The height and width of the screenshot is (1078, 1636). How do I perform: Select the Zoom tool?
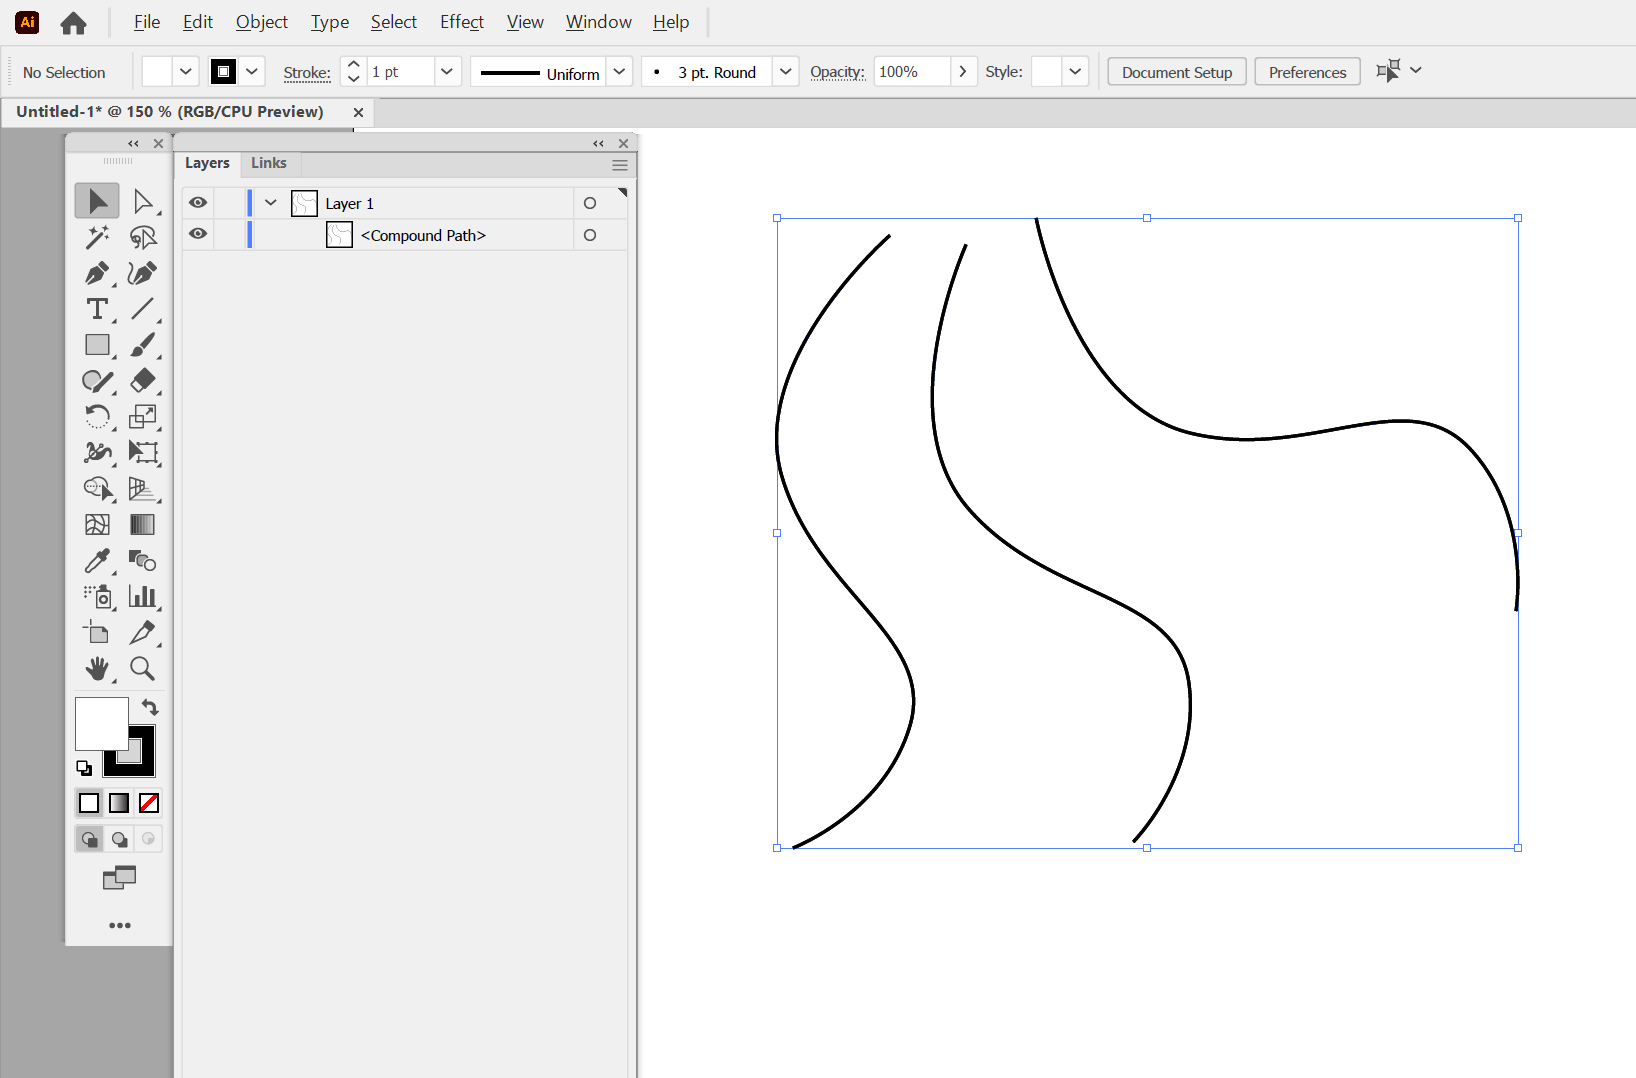[144, 669]
